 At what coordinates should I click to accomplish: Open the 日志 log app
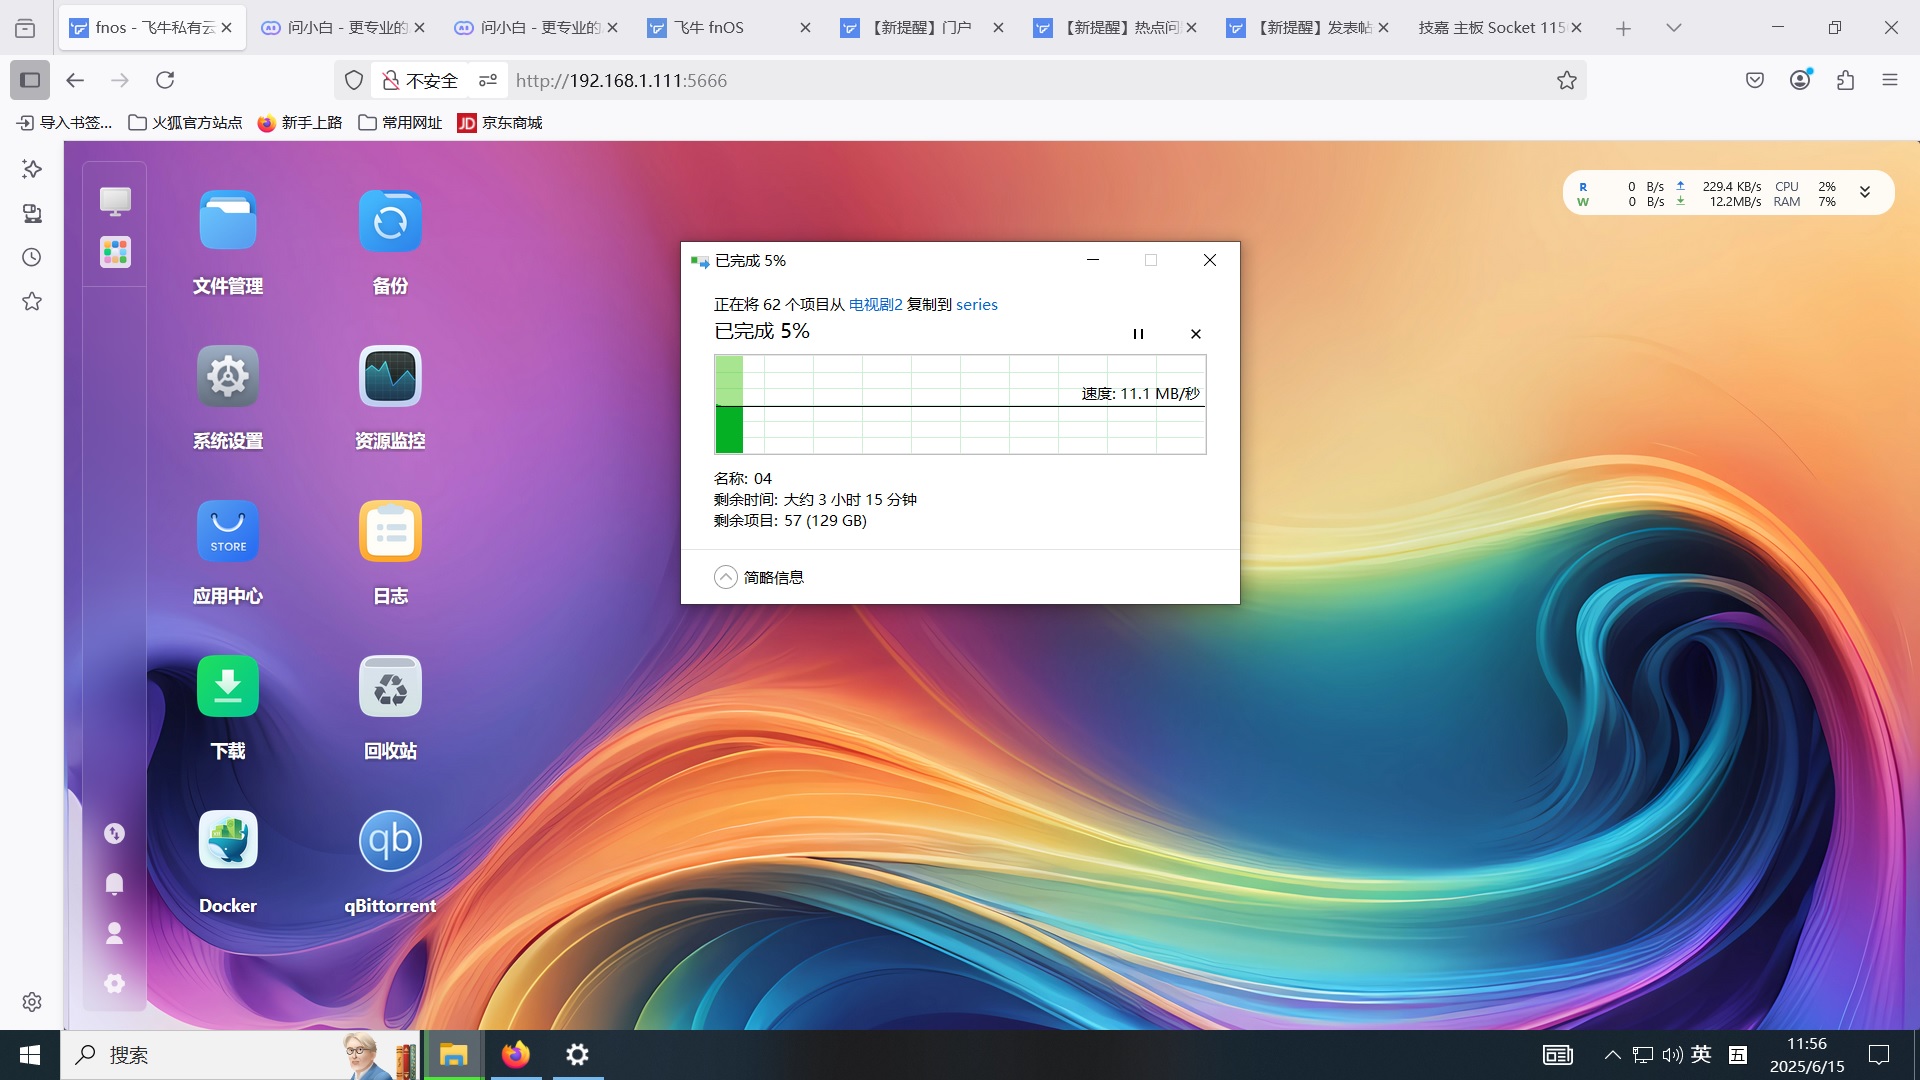point(390,531)
